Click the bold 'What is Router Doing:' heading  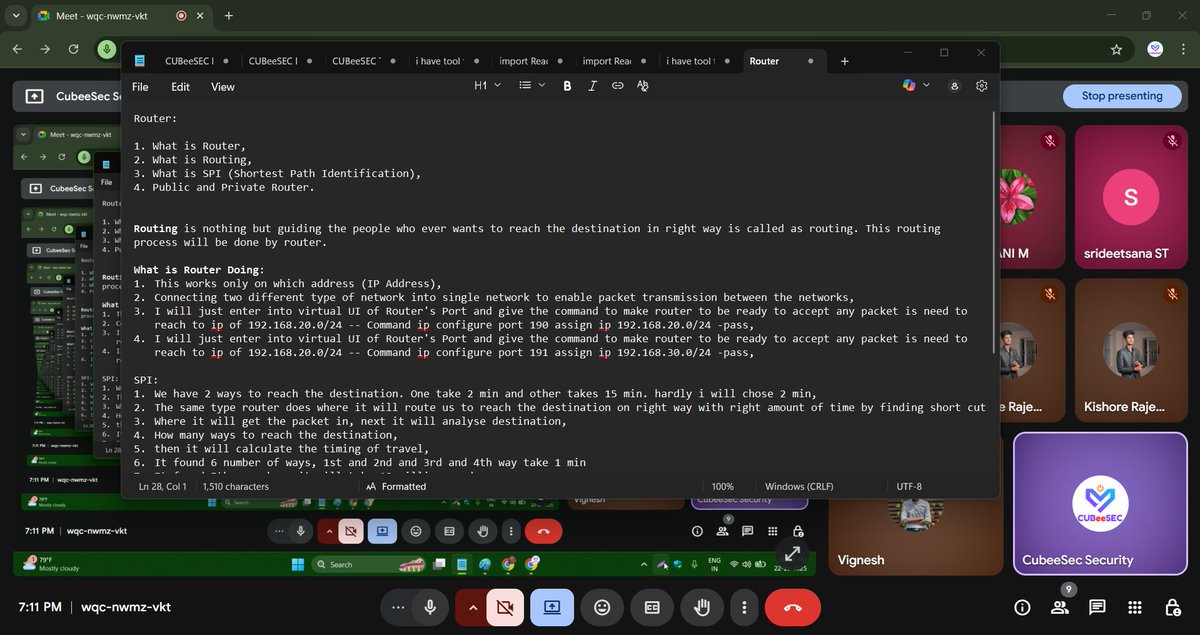click(x=199, y=270)
